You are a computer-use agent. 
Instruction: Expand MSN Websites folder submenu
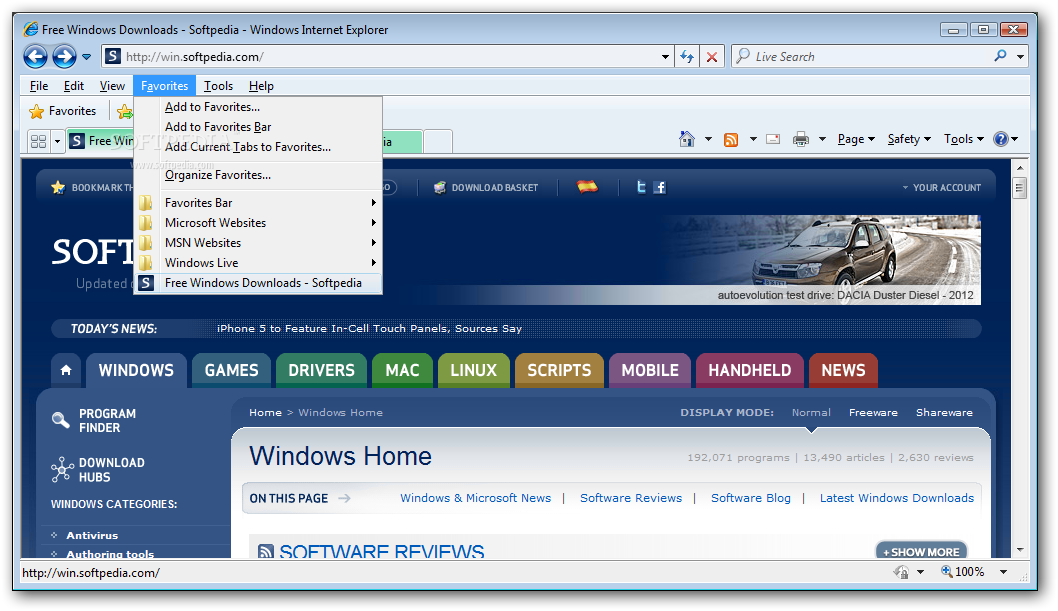click(258, 243)
